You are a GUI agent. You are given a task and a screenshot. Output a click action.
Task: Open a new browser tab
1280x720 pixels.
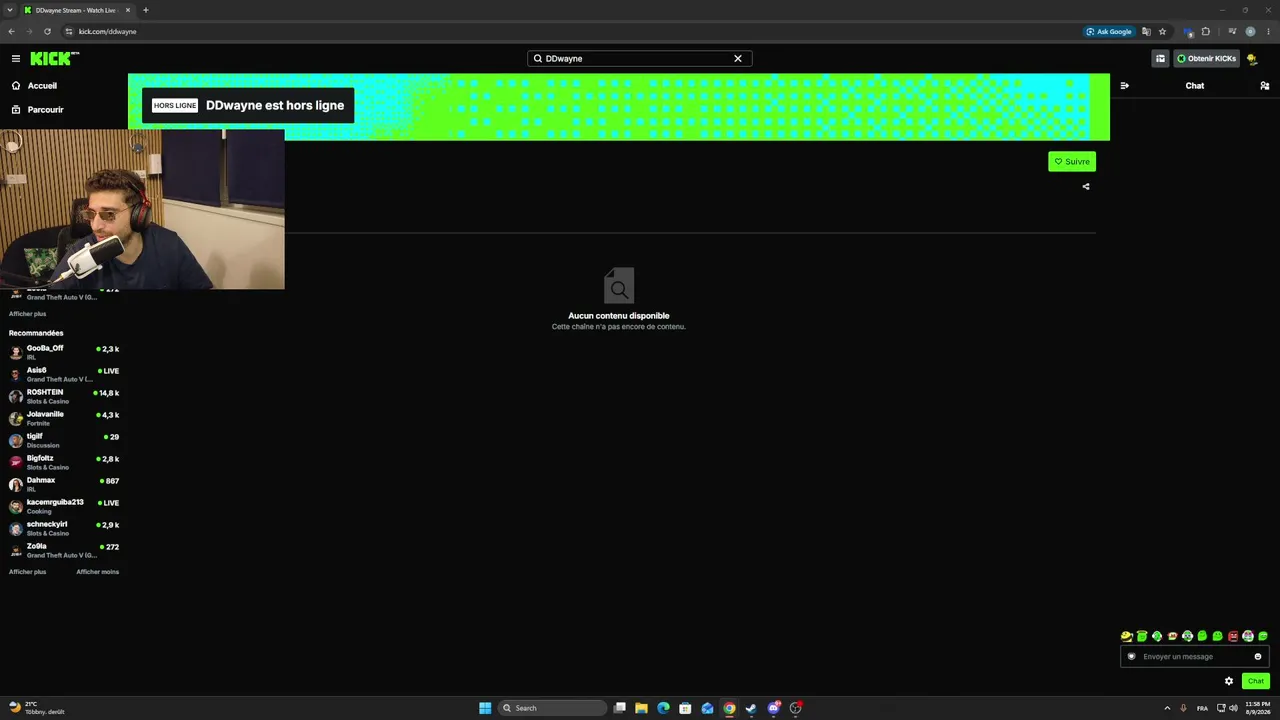point(146,10)
